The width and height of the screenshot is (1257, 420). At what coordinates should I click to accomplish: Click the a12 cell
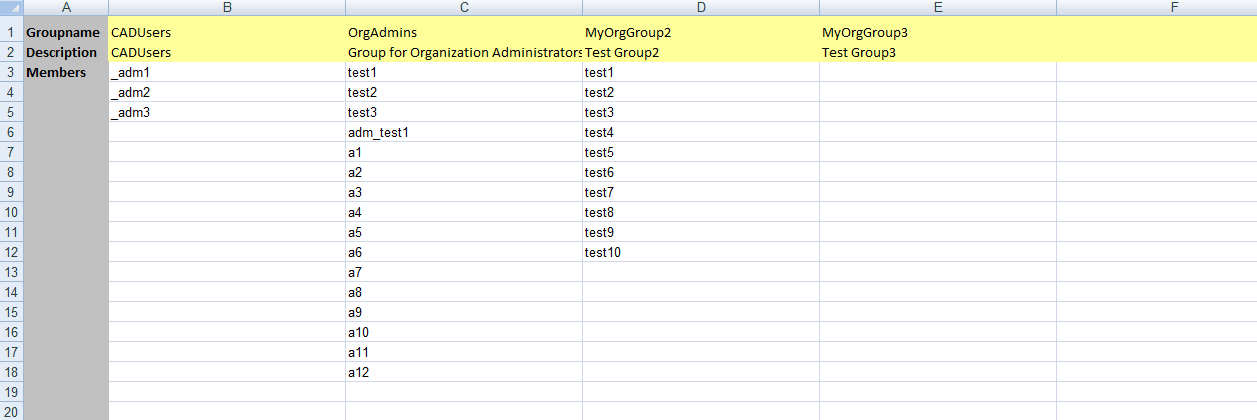pos(464,372)
